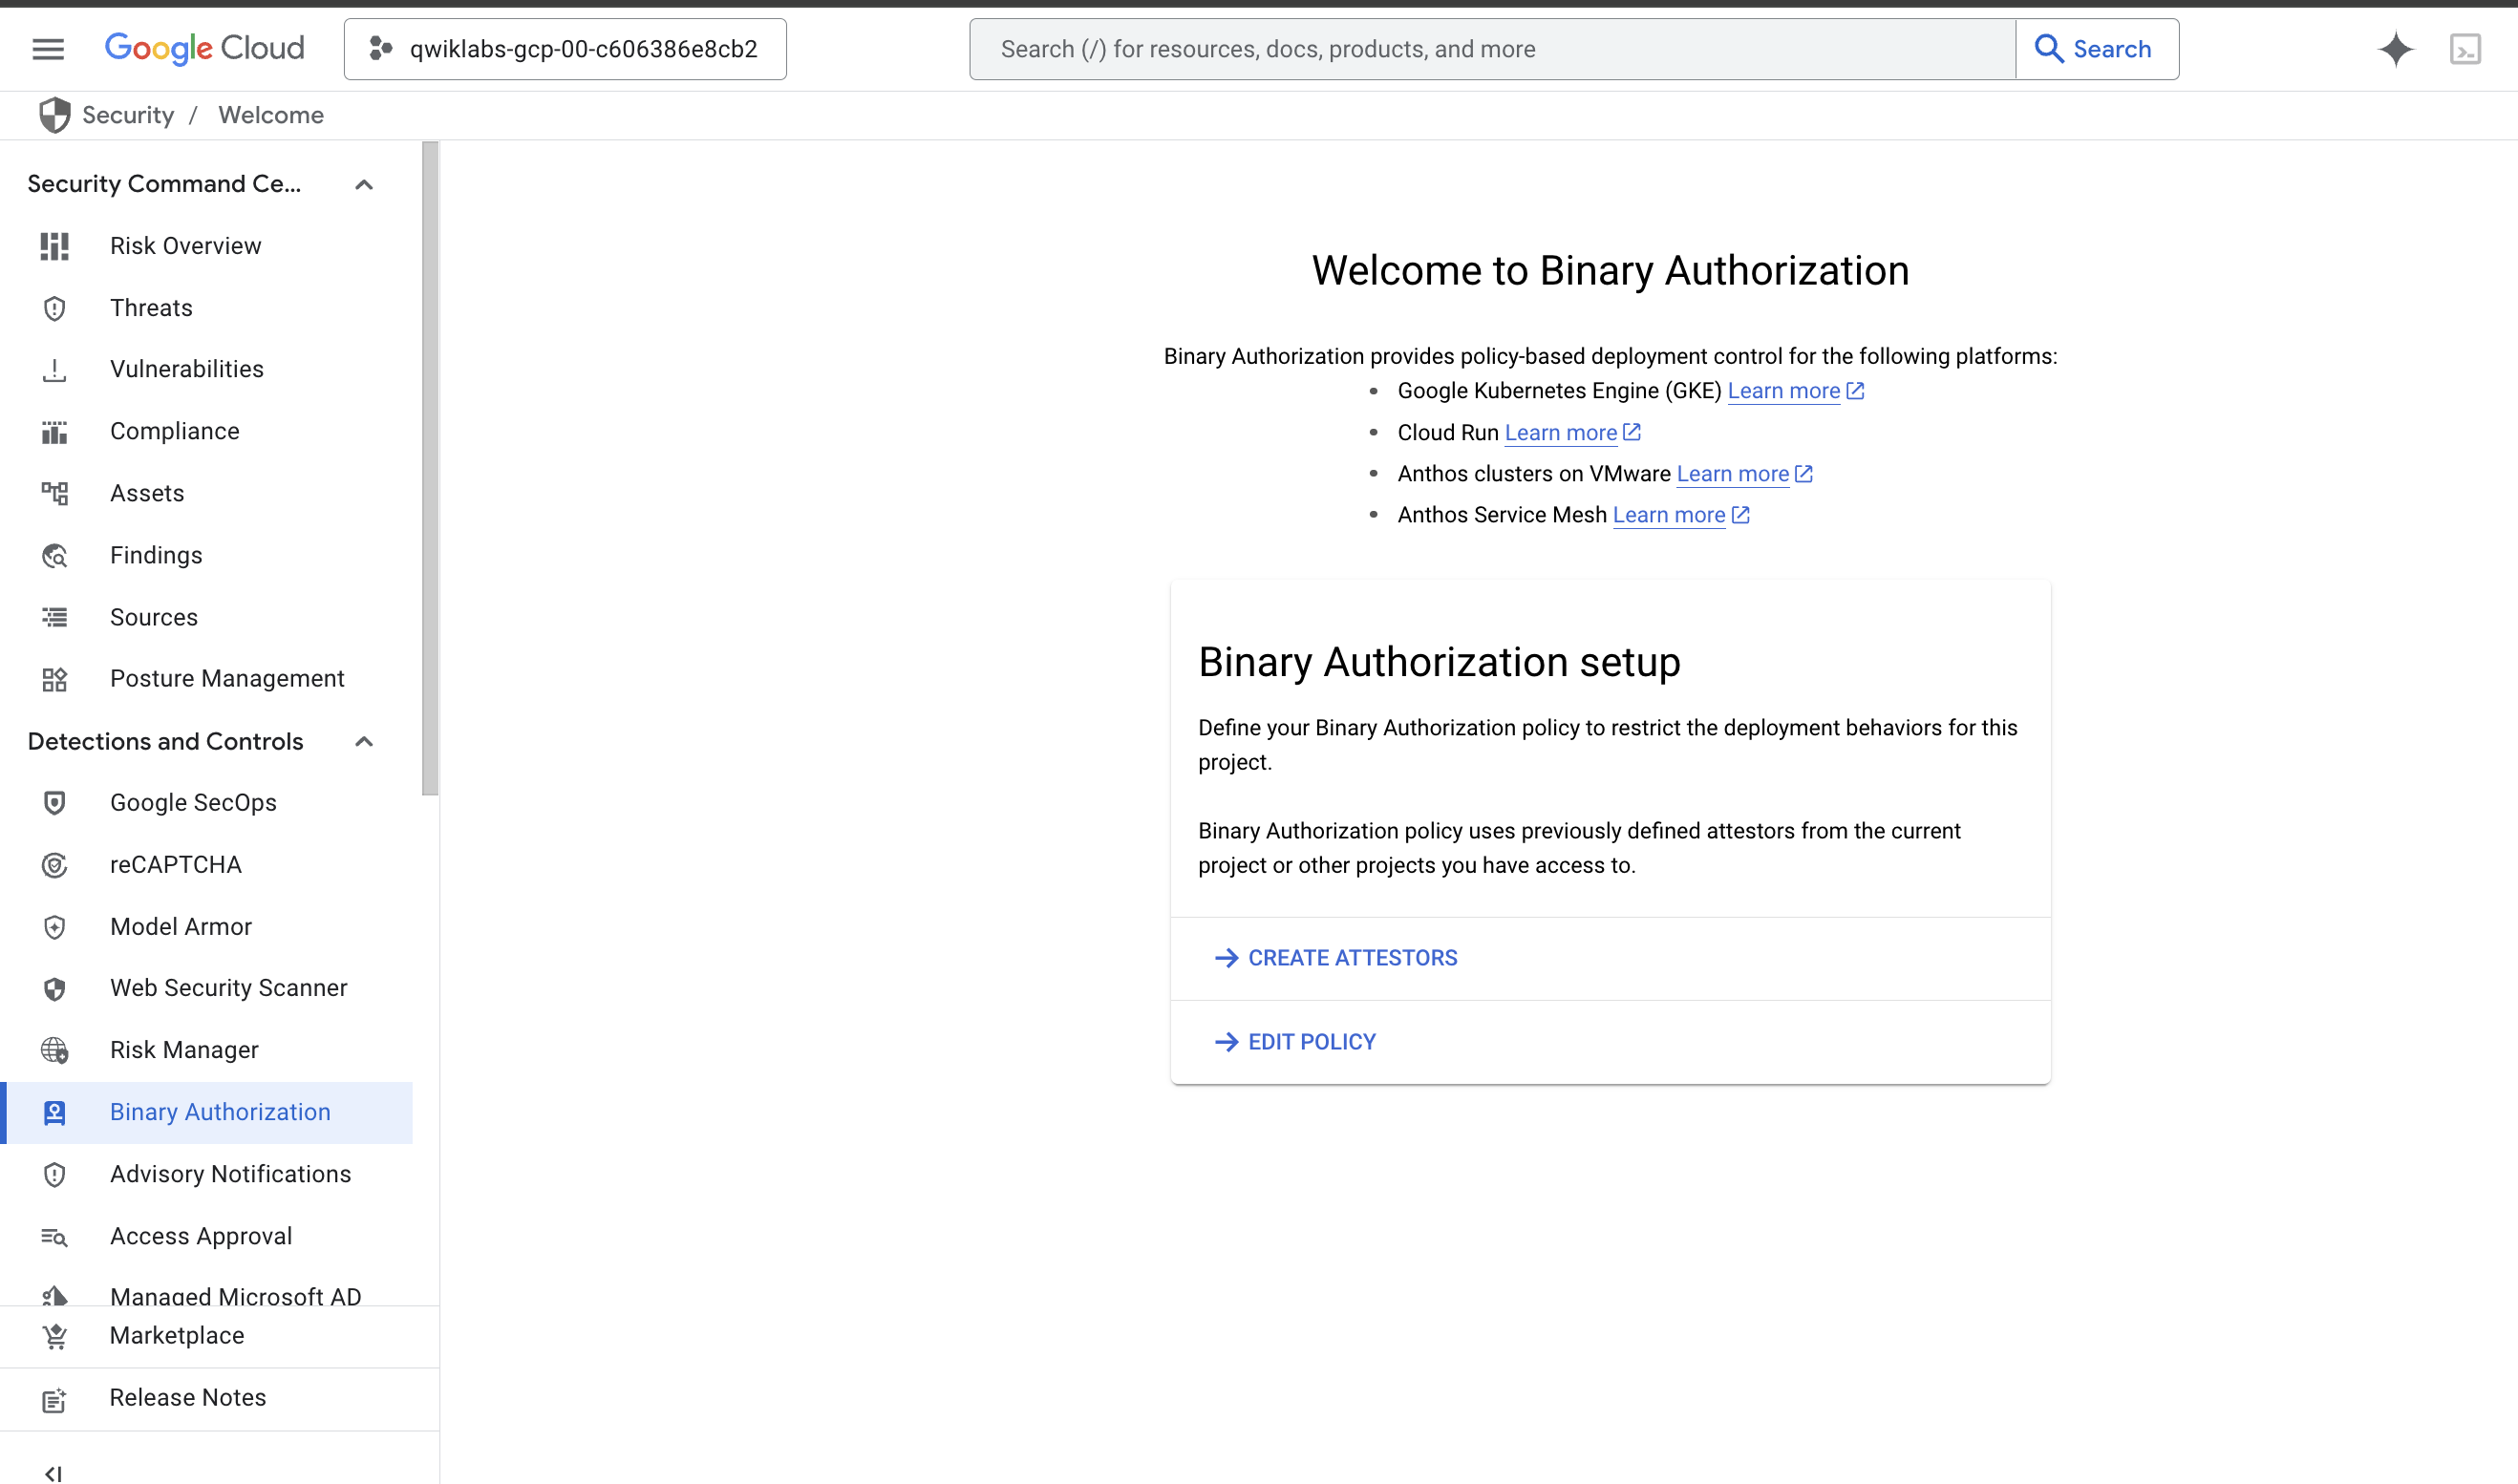Click the Posture Management icon
Screen dimensions: 2518x1484
coord(54,680)
